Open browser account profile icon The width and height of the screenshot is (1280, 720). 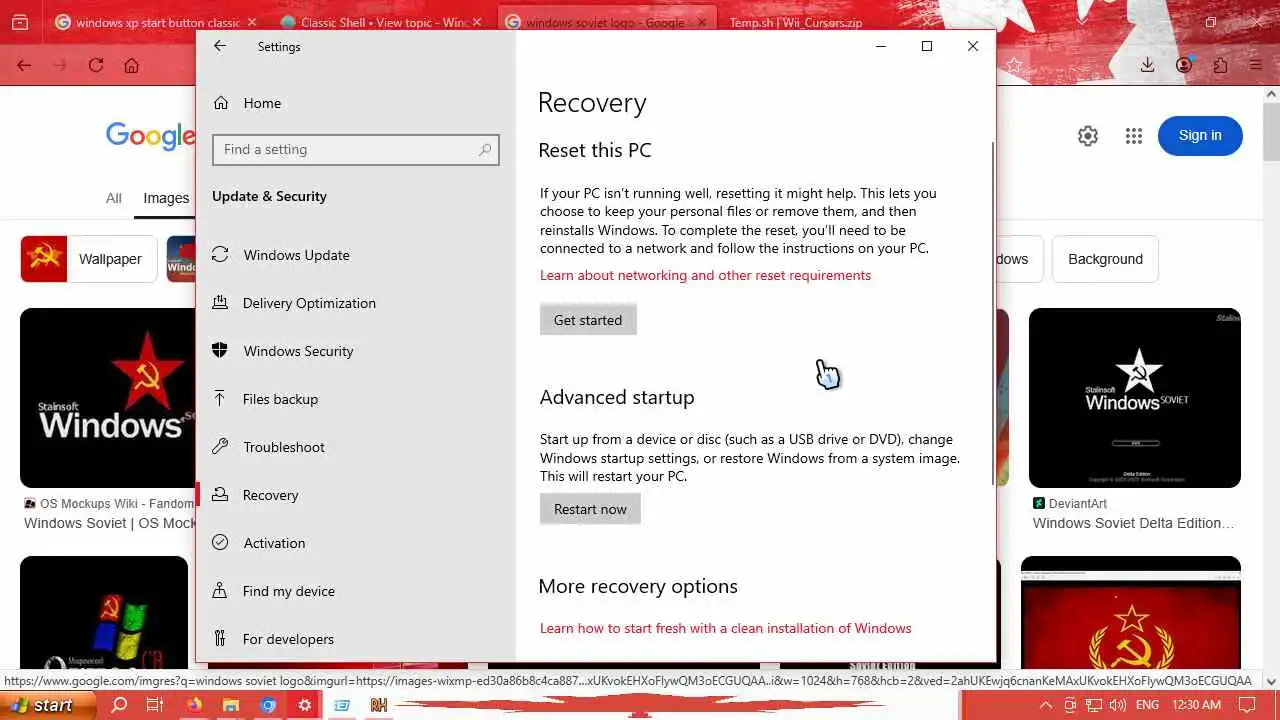(x=1184, y=65)
